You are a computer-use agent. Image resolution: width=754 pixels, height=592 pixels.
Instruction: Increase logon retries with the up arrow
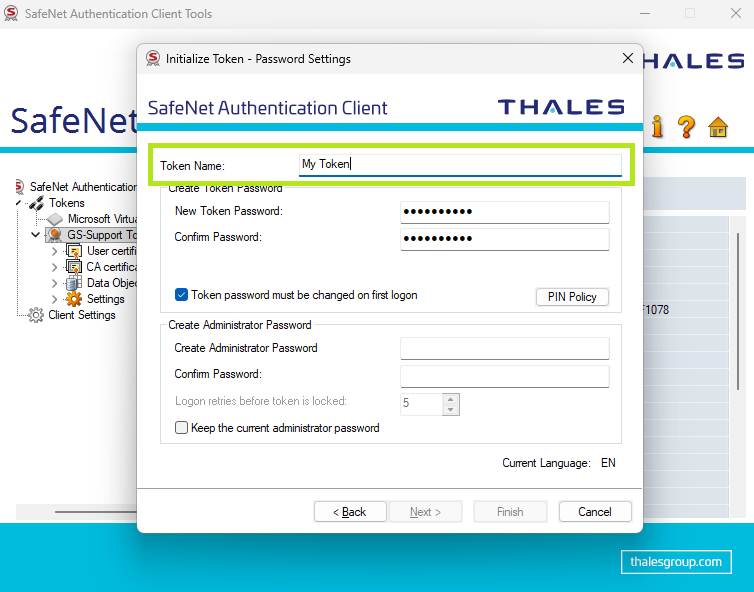point(451,399)
